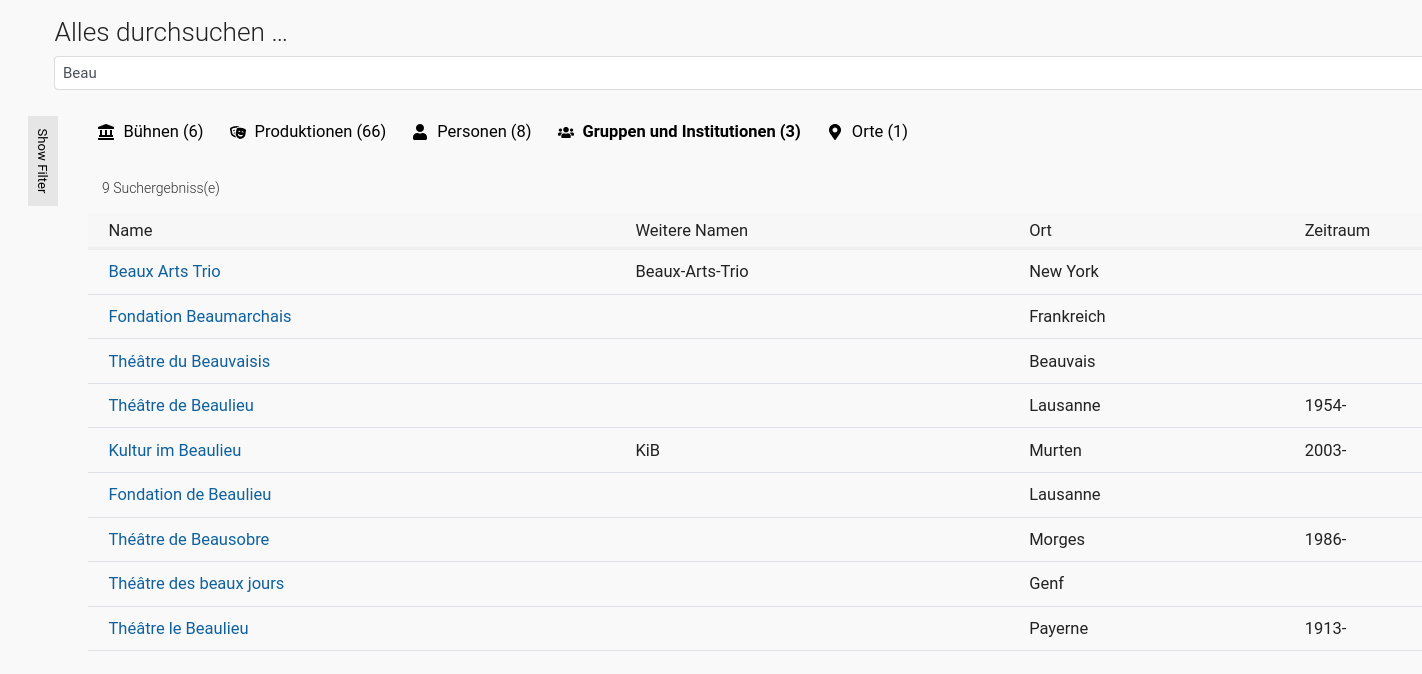1422x674 pixels.
Task: Click the Frankreich location cell
Action: (x=1067, y=316)
